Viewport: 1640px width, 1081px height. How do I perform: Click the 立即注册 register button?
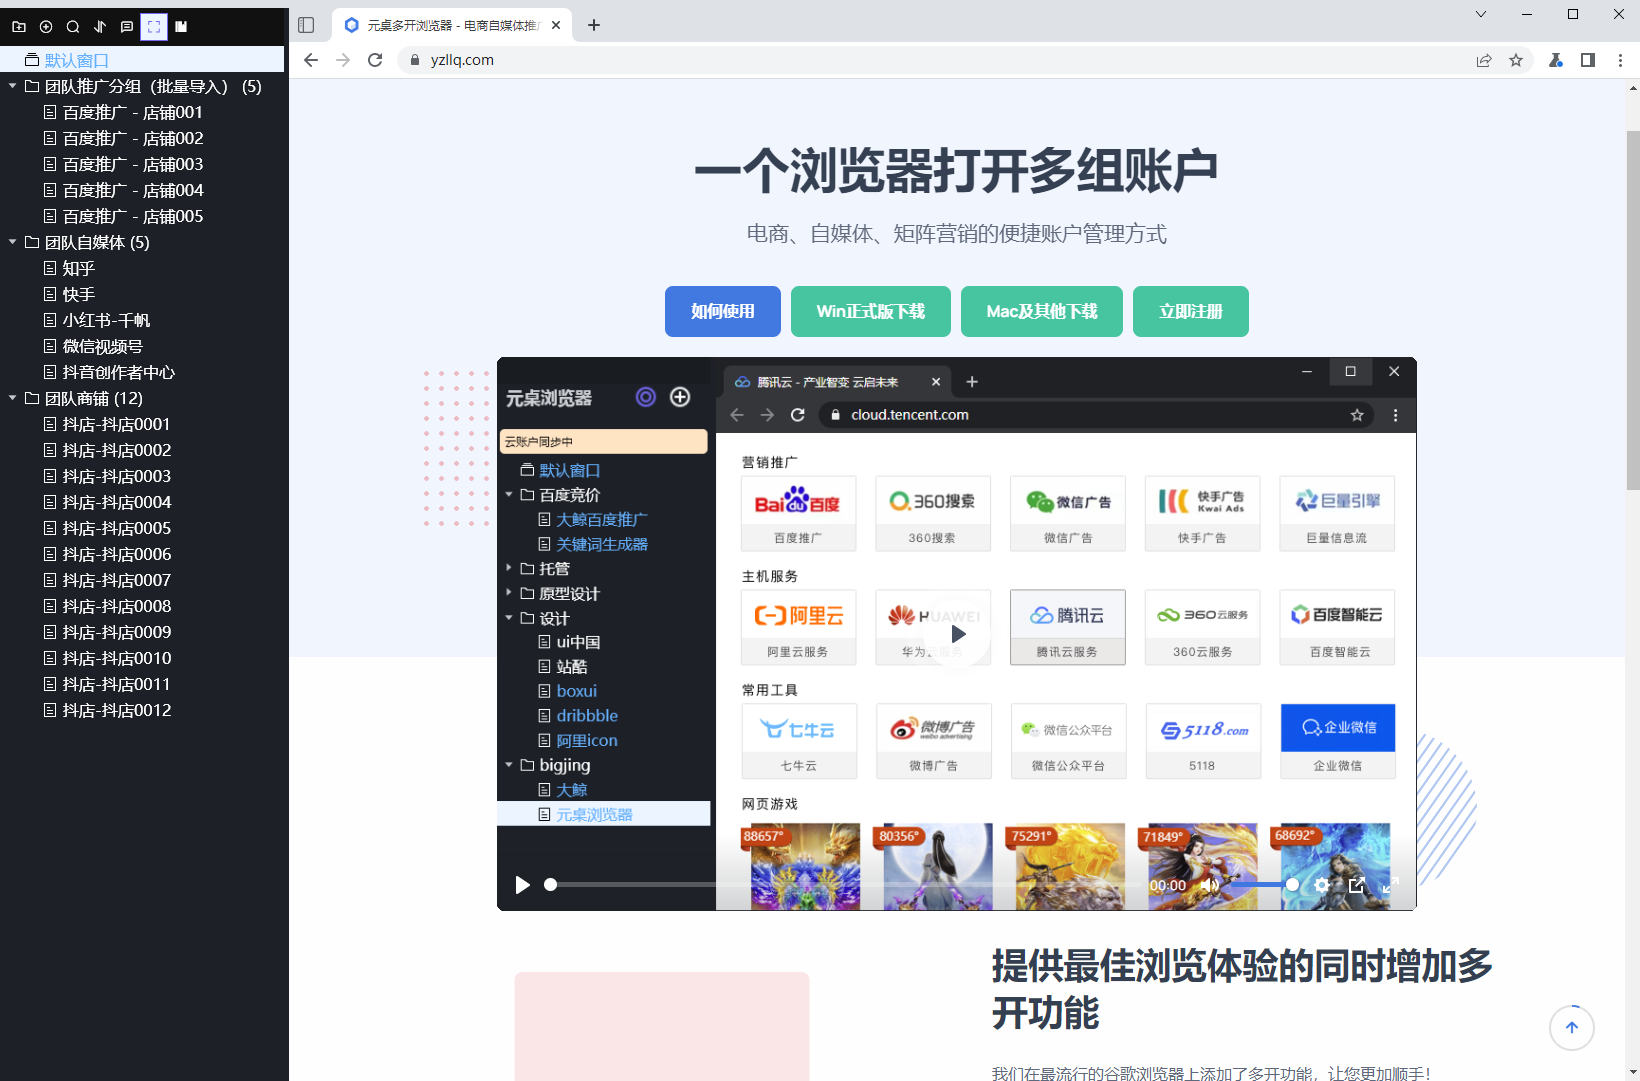1191,311
